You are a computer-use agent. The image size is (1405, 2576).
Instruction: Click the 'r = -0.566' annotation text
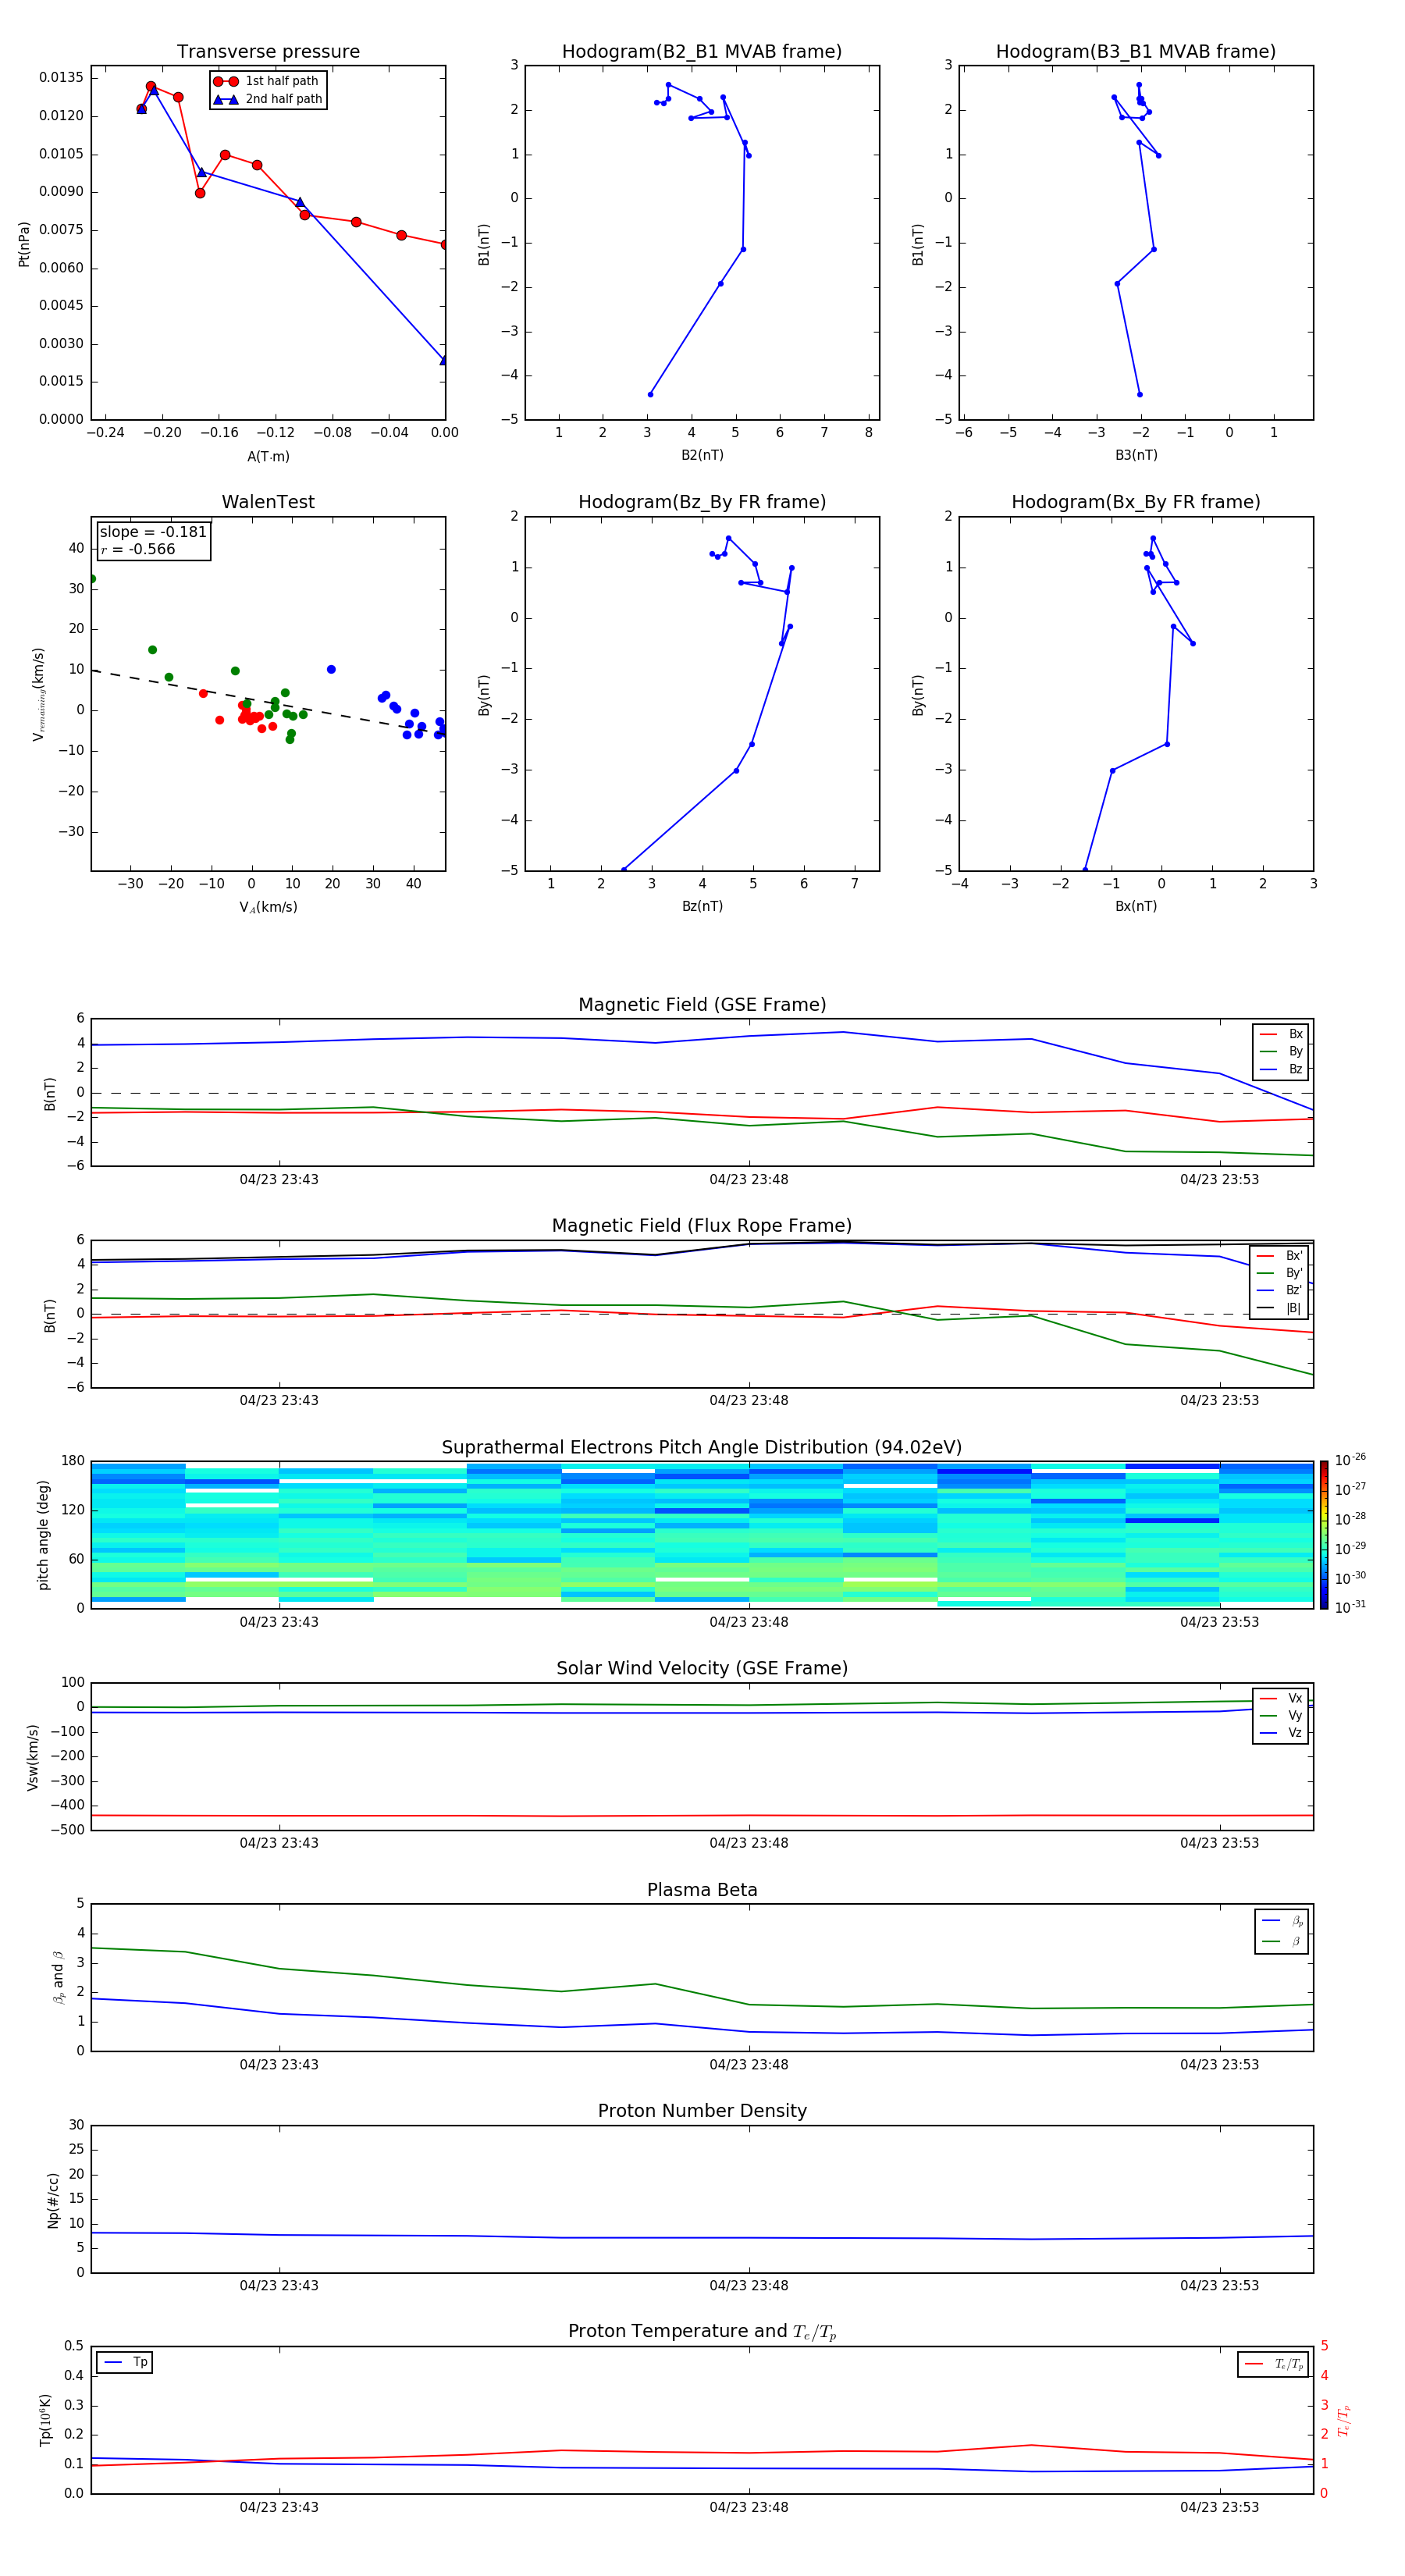(x=138, y=549)
